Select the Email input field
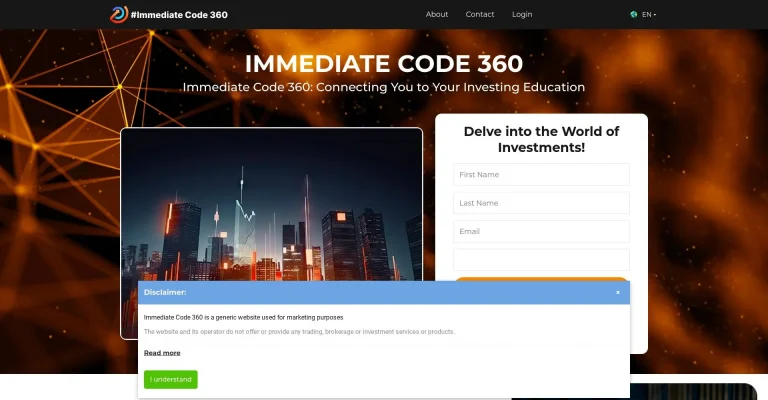Image resolution: width=768 pixels, height=400 pixels. click(541, 231)
